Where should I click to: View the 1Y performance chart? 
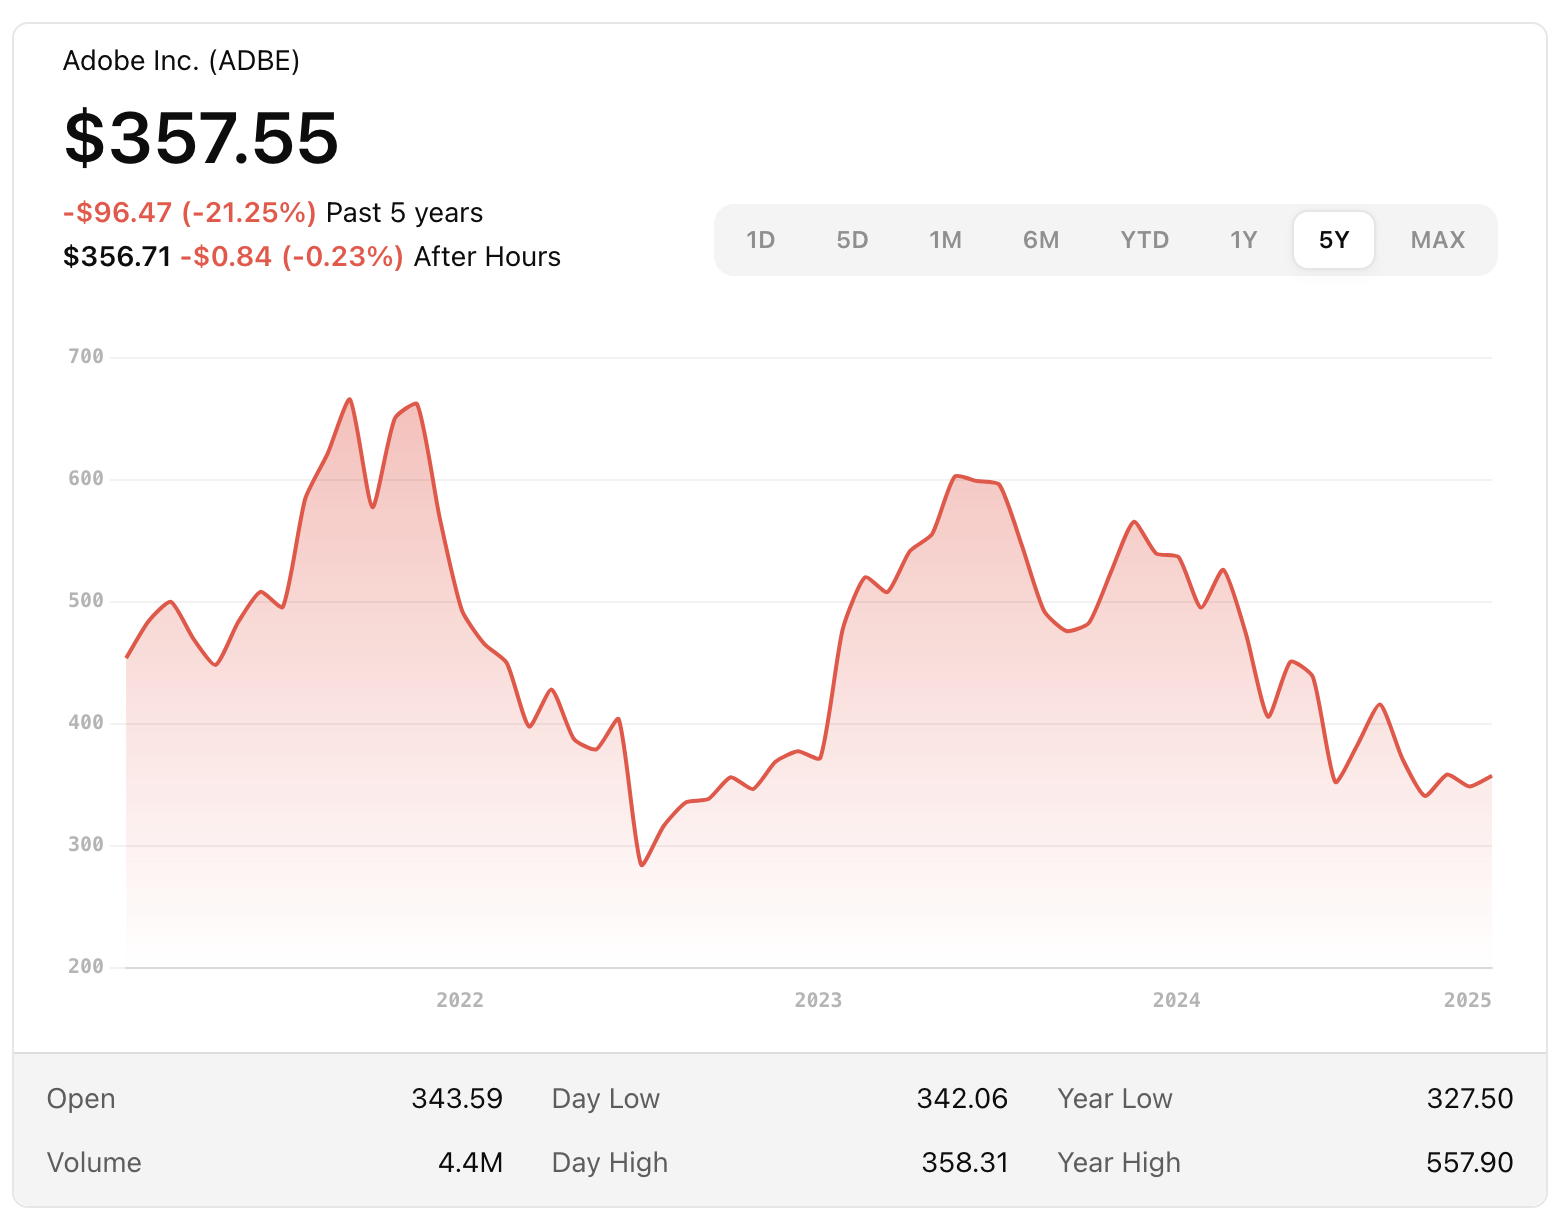click(1243, 240)
